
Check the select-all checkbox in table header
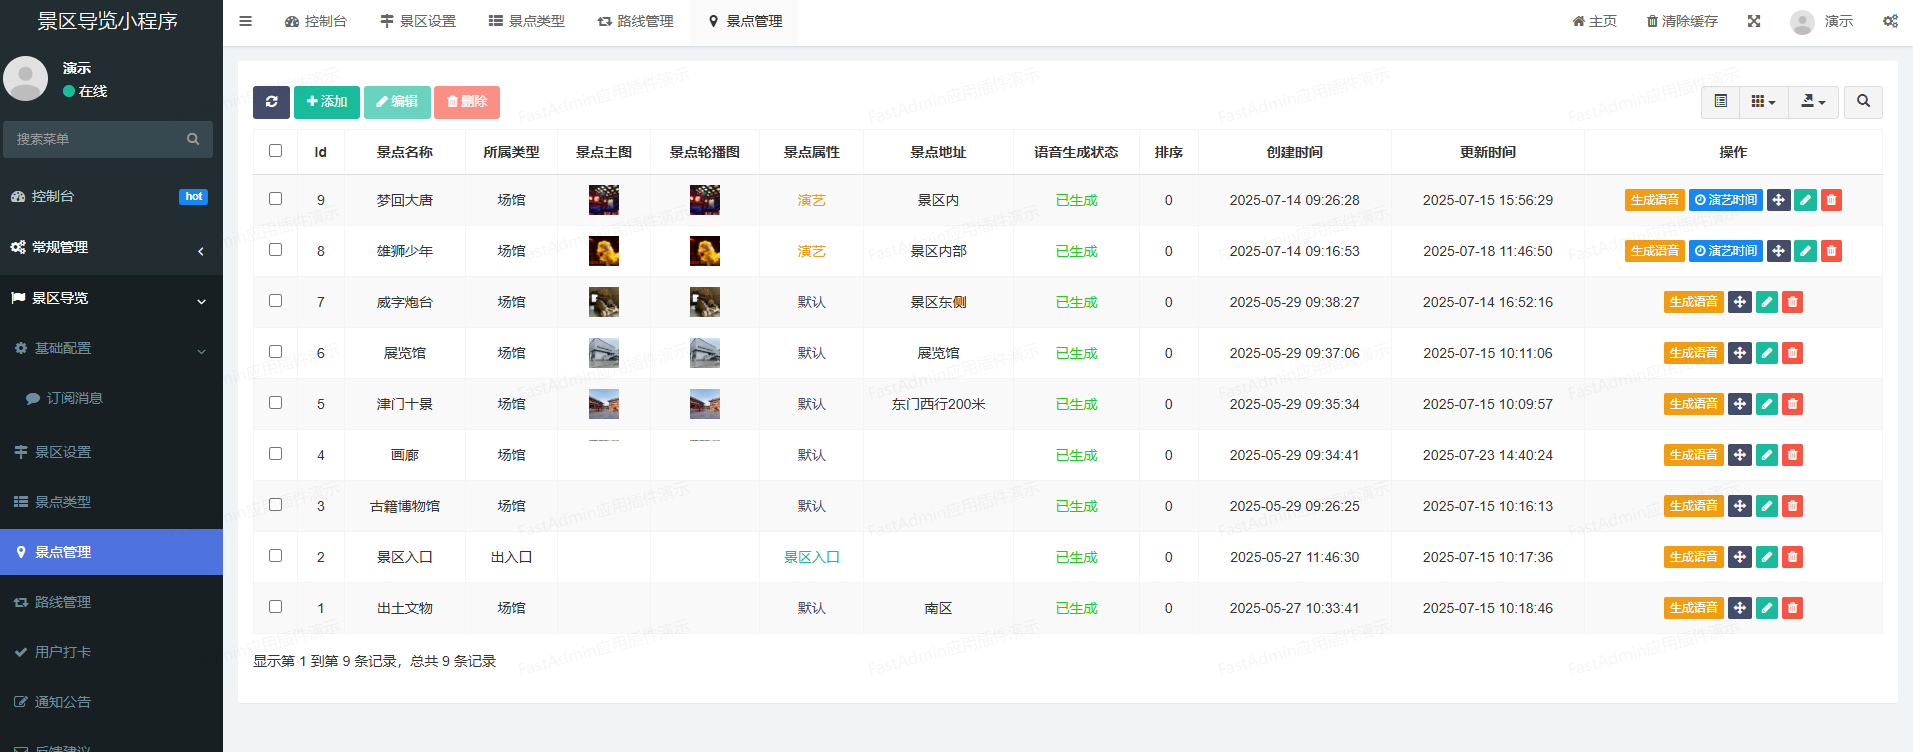coord(275,151)
